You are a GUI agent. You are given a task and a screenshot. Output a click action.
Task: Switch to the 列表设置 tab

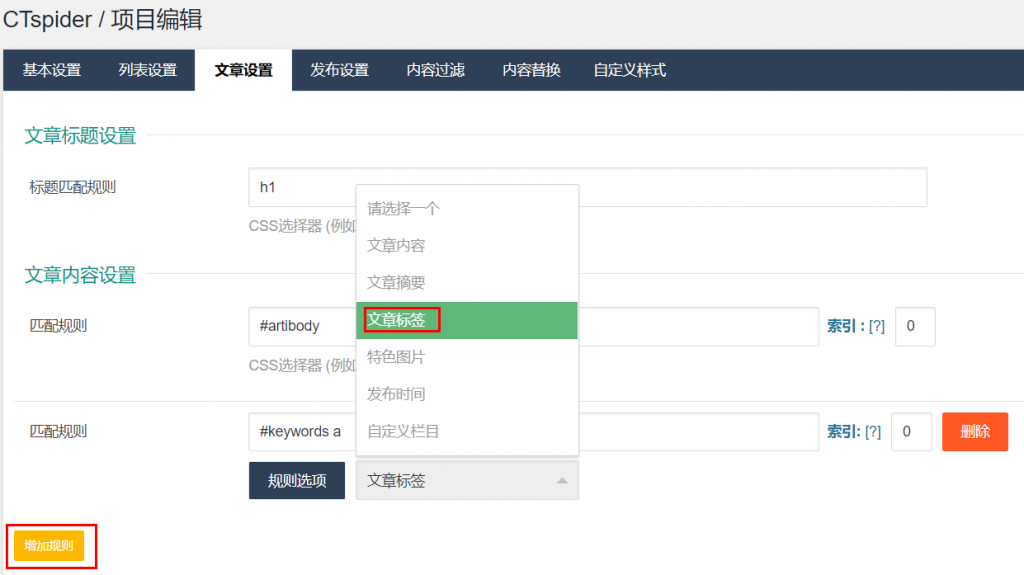point(148,70)
